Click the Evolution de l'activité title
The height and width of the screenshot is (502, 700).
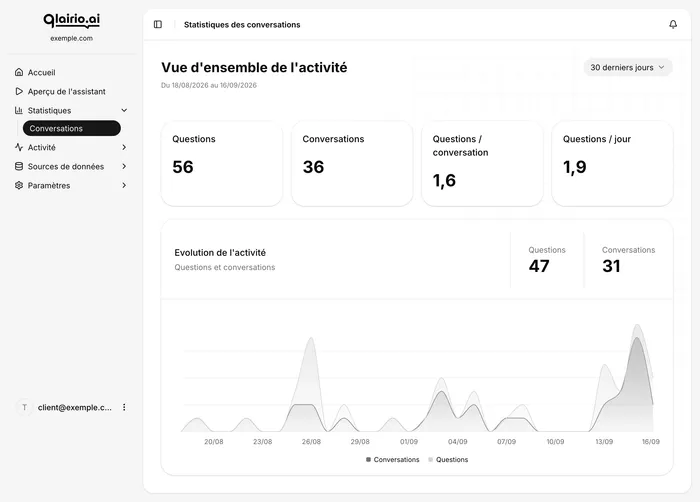(220, 253)
